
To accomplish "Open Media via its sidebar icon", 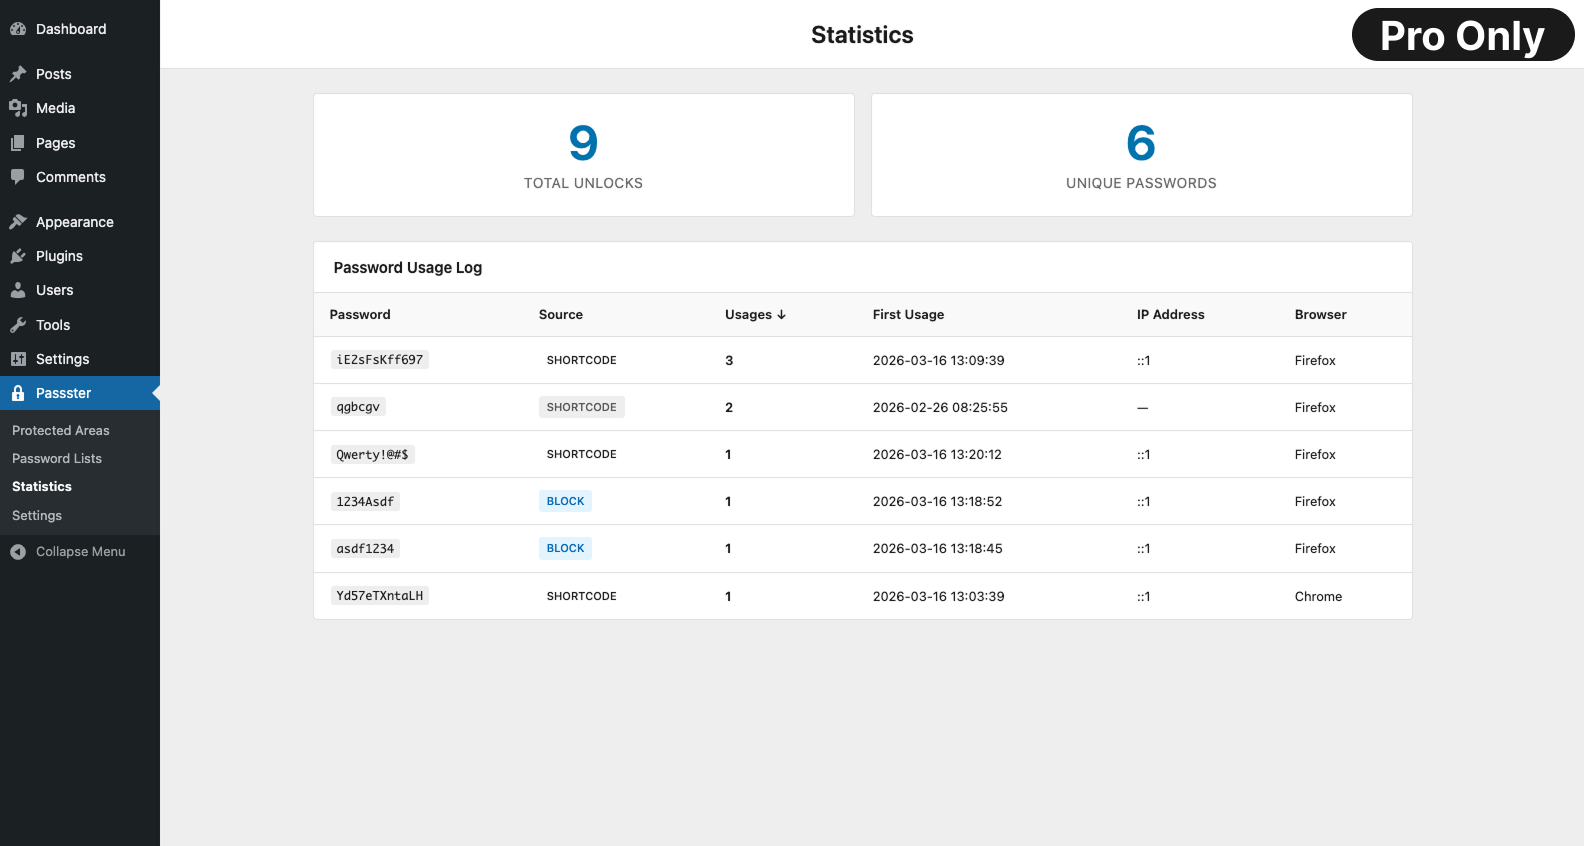I will 18,108.
